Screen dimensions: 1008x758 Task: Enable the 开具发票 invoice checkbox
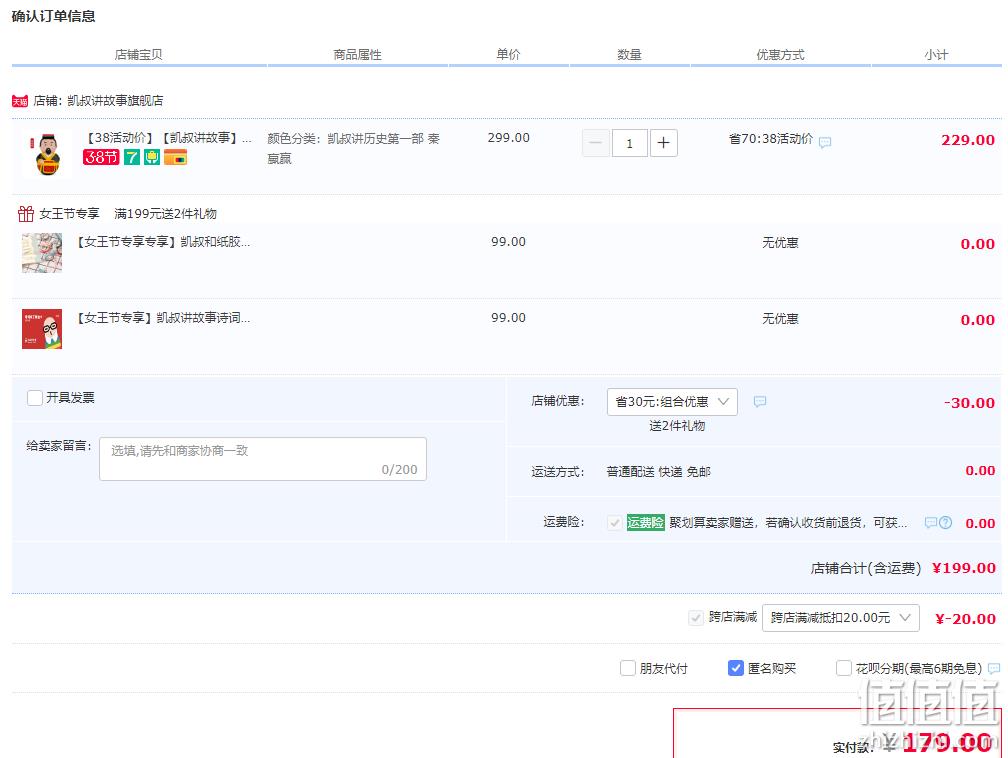click(35, 398)
